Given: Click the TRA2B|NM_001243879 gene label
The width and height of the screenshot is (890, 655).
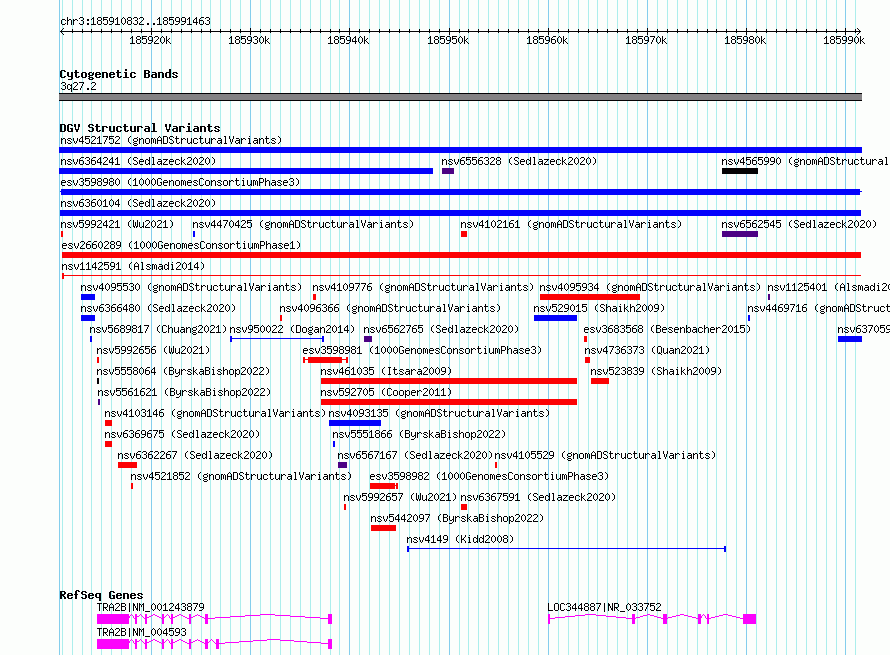Looking at the screenshot, I should pos(150,607).
